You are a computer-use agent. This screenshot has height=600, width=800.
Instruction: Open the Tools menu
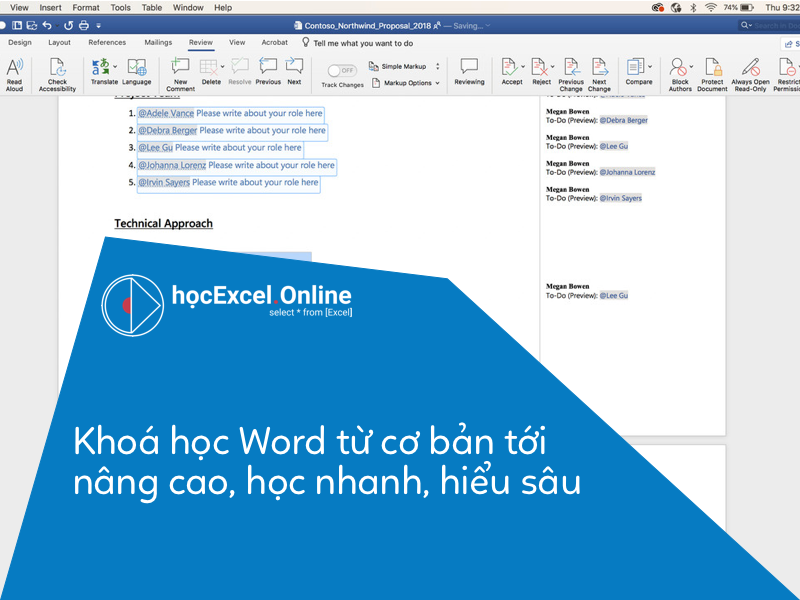tap(120, 8)
